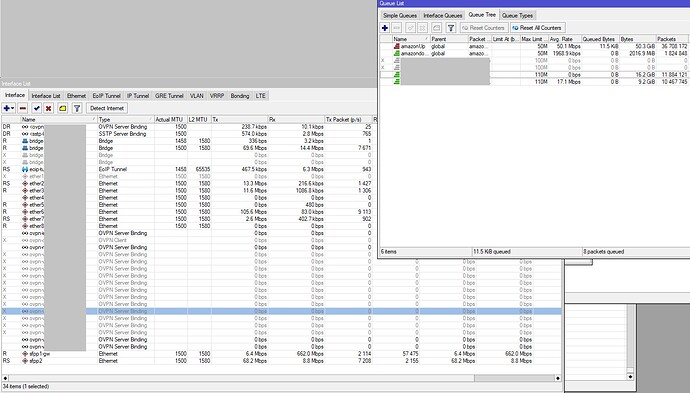The height and width of the screenshot is (393, 690).
Task: Select the amazonUp queue row
Action: (x=534, y=46)
